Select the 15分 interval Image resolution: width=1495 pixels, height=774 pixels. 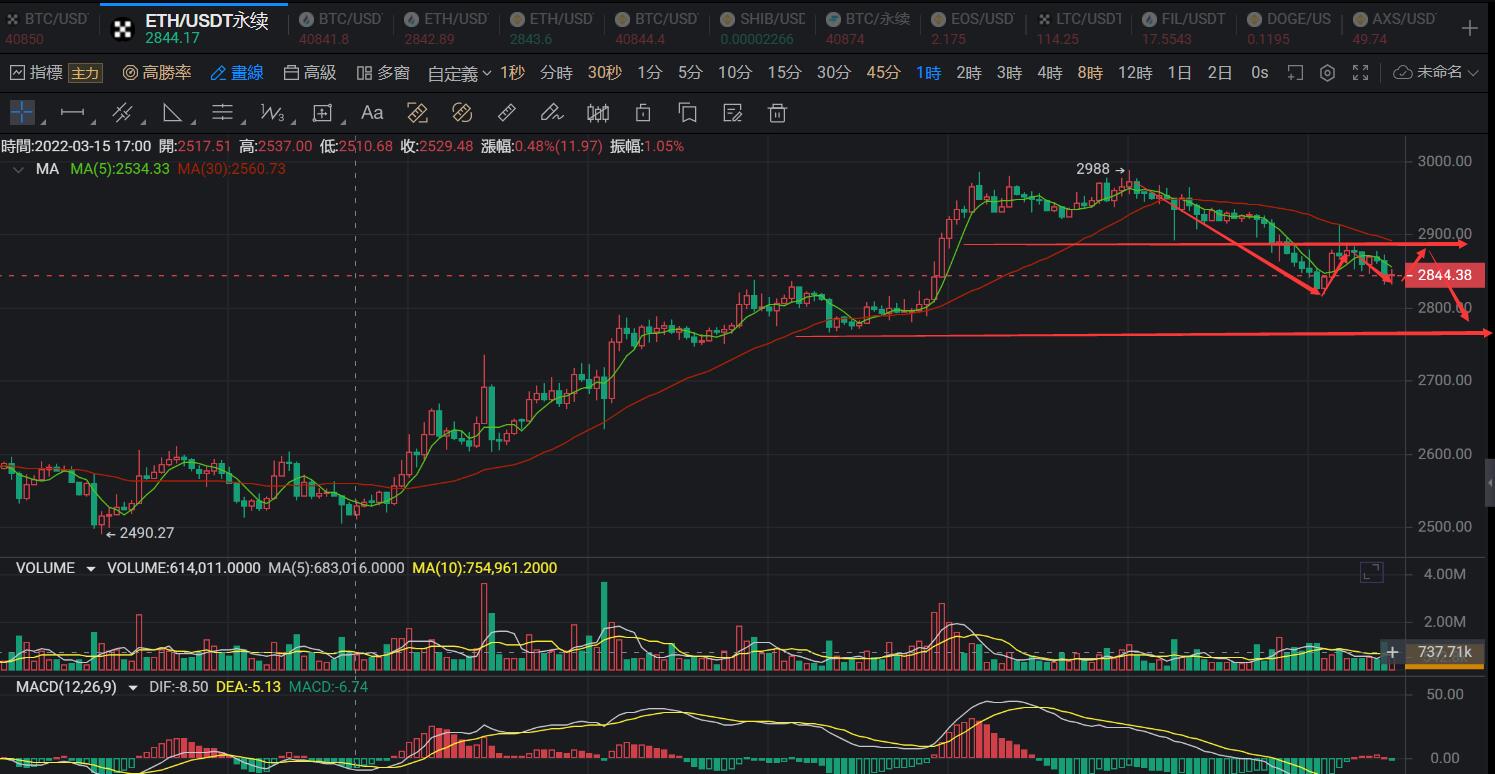785,73
